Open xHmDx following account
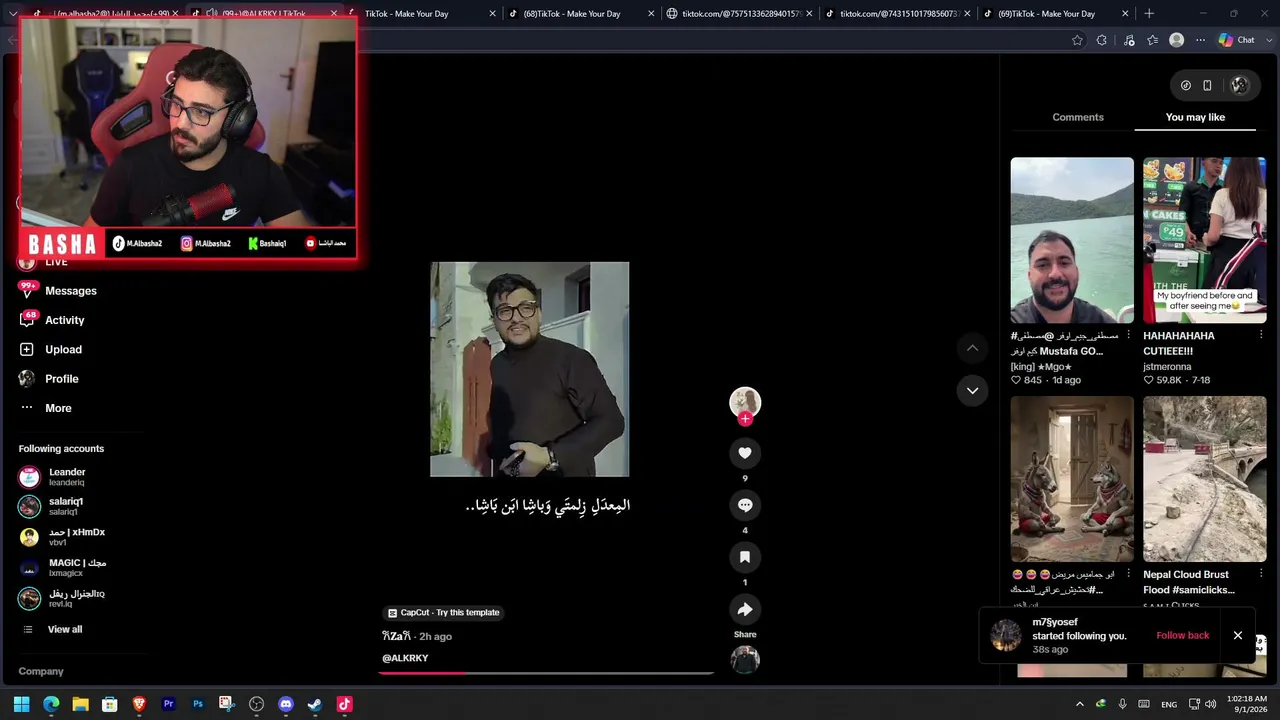1280x720 pixels. point(77,537)
